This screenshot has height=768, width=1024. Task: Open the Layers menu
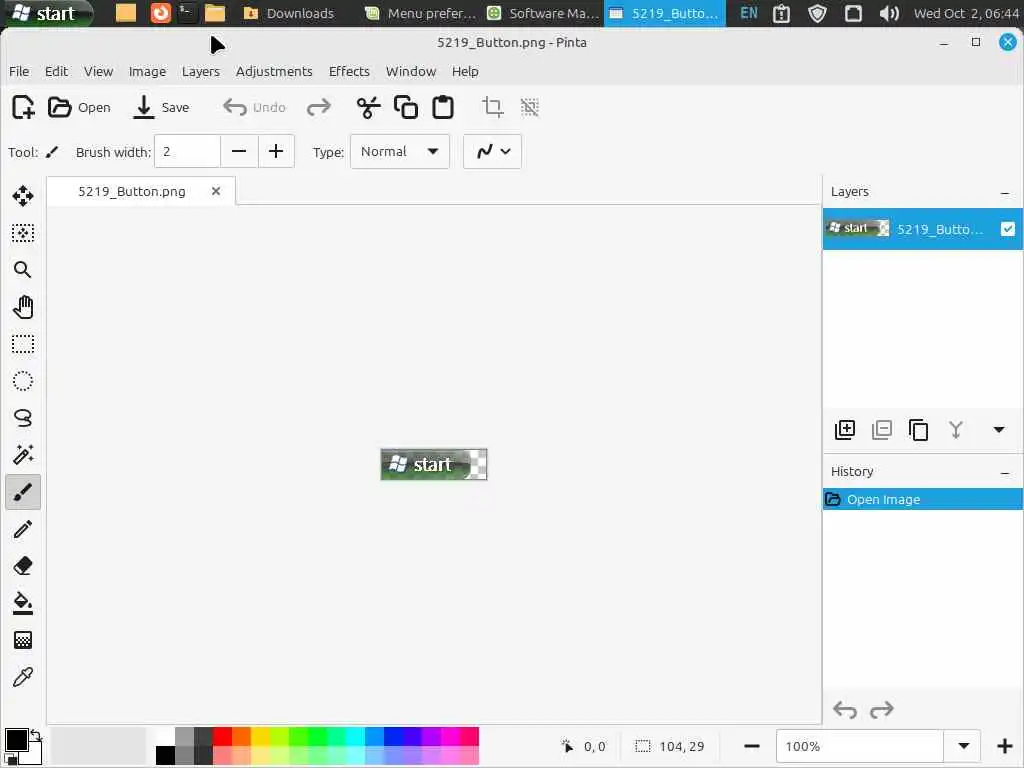point(200,71)
